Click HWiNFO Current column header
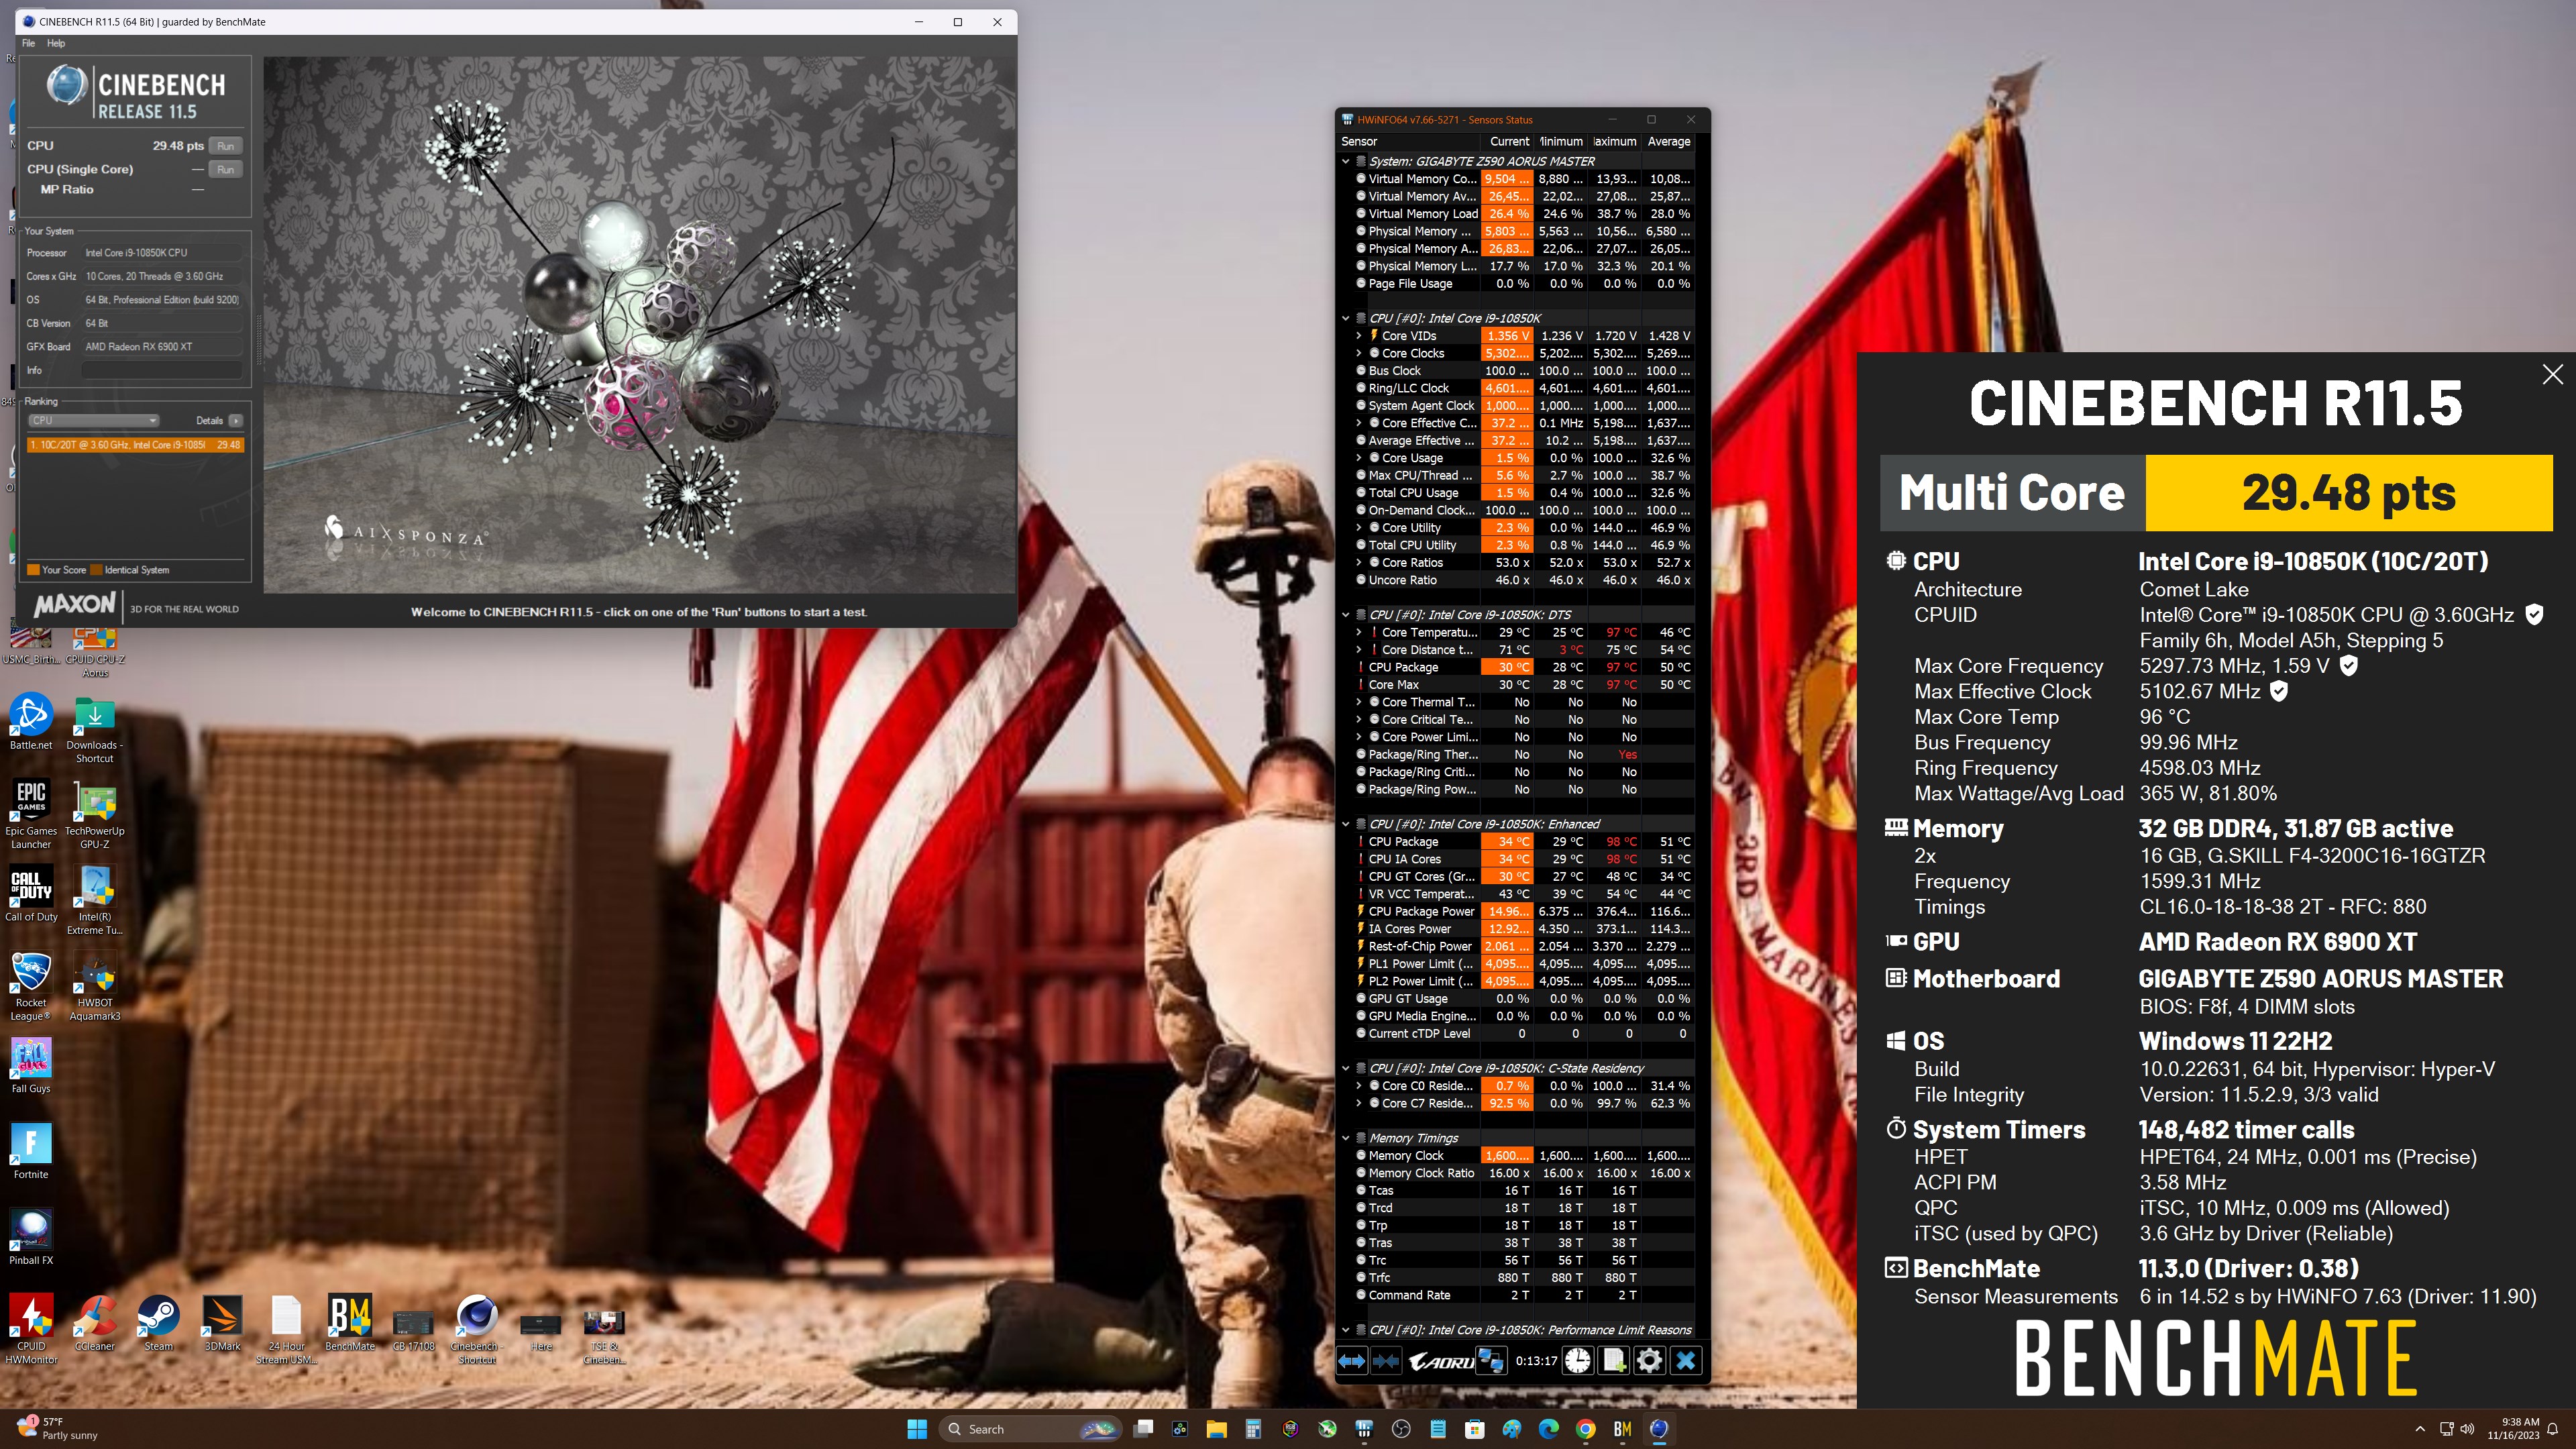 pyautogui.click(x=1508, y=142)
